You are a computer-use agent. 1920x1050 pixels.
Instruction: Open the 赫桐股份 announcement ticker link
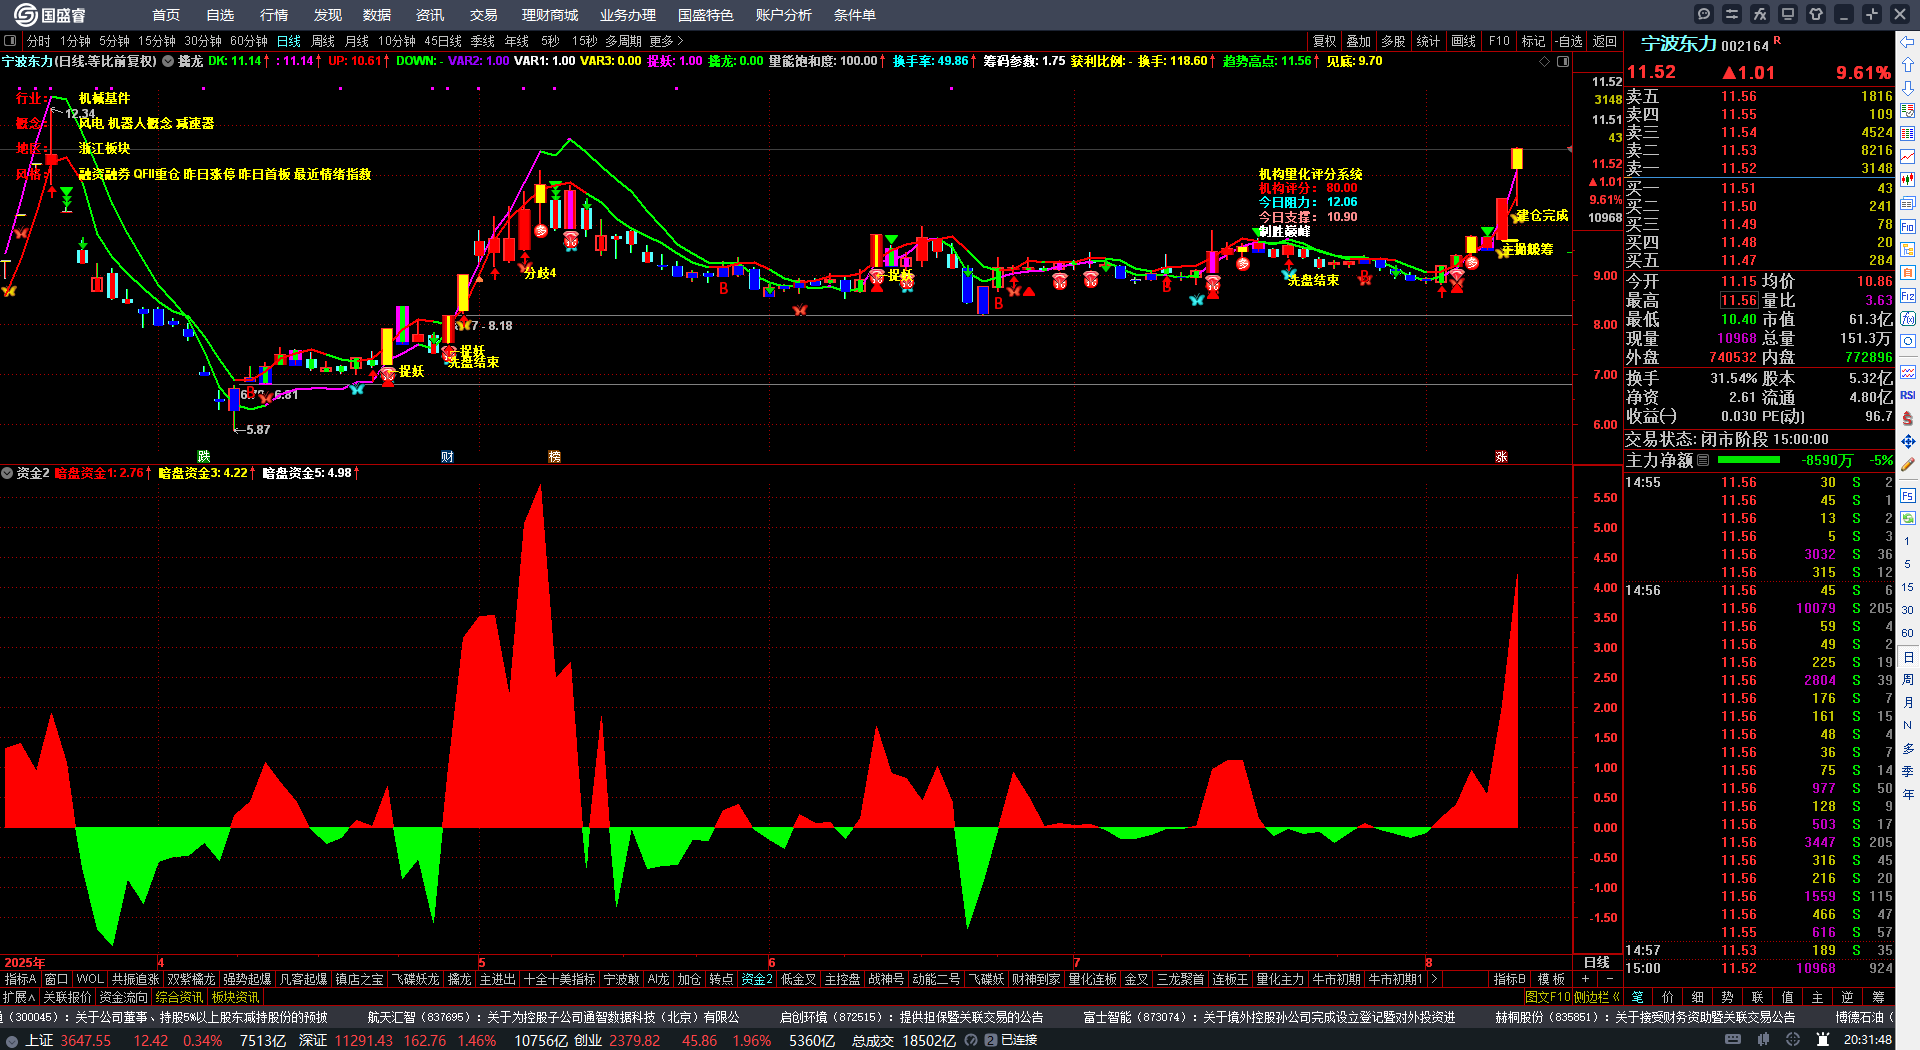point(1645,1017)
